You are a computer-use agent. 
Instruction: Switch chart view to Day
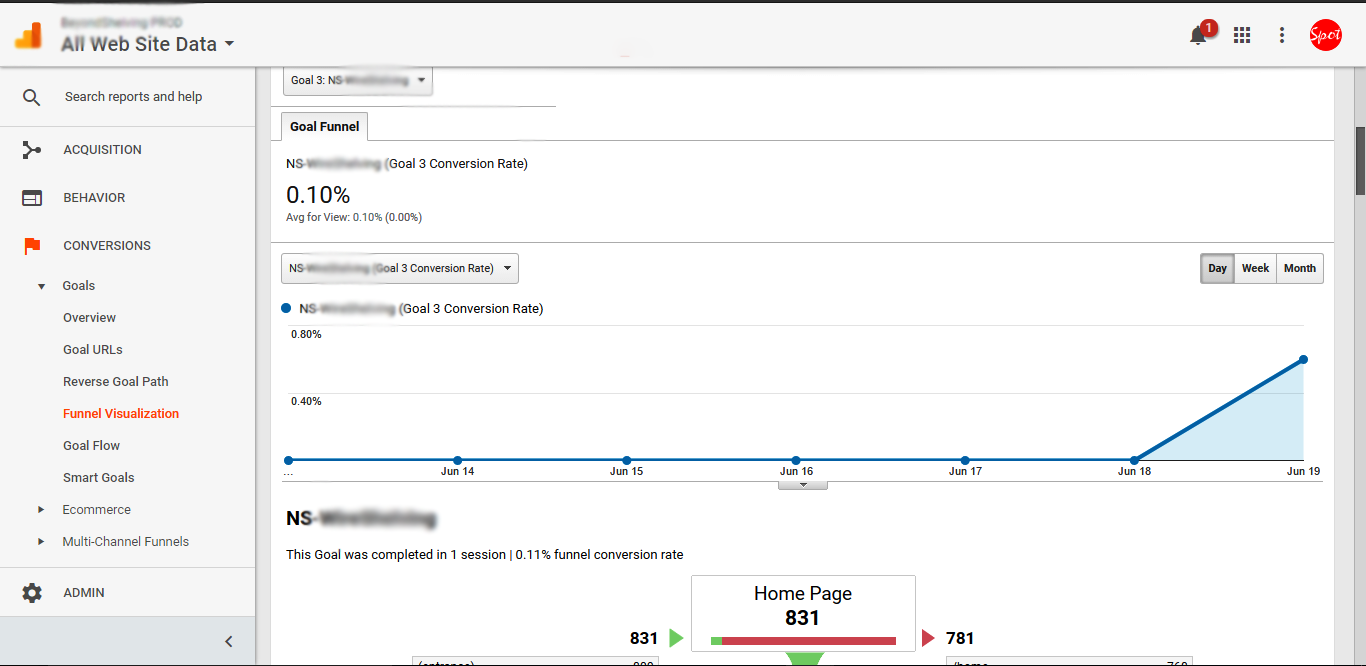(x=1217, y=268)
